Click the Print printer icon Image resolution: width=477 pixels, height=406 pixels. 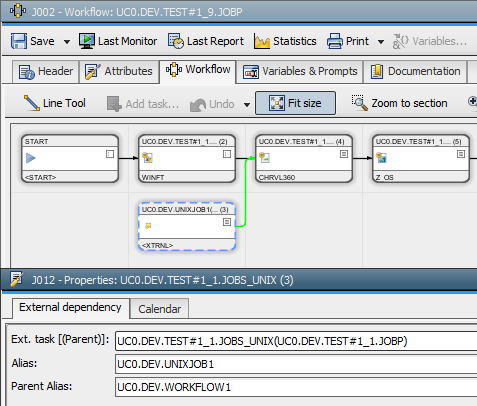pos(335,41)
